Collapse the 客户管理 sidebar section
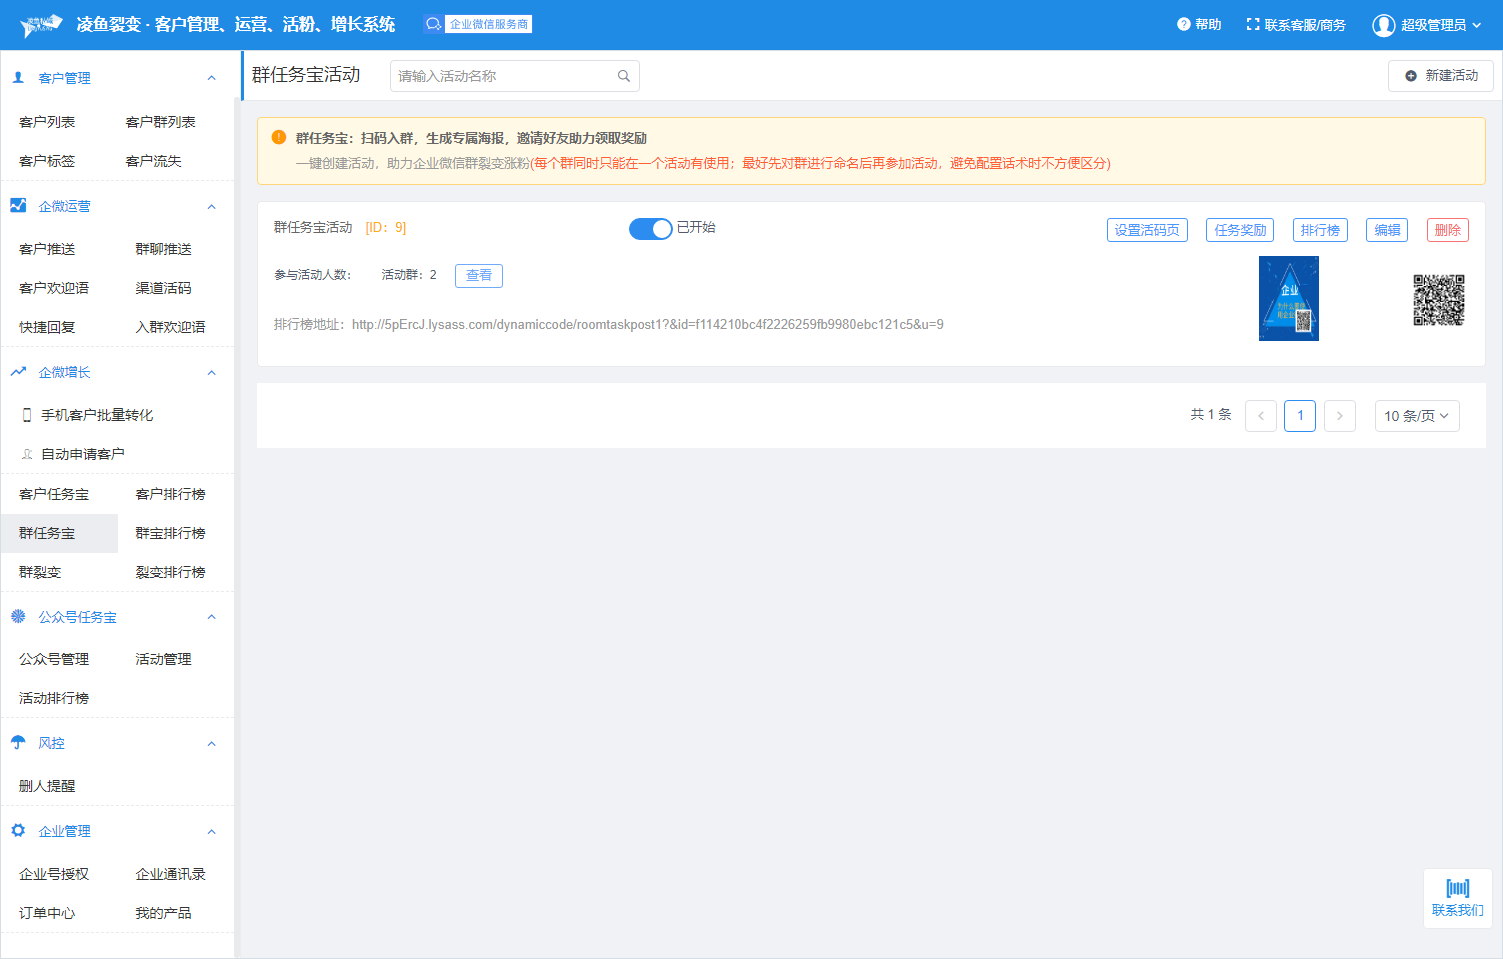 pyautogui.click(x=211, y=78)
